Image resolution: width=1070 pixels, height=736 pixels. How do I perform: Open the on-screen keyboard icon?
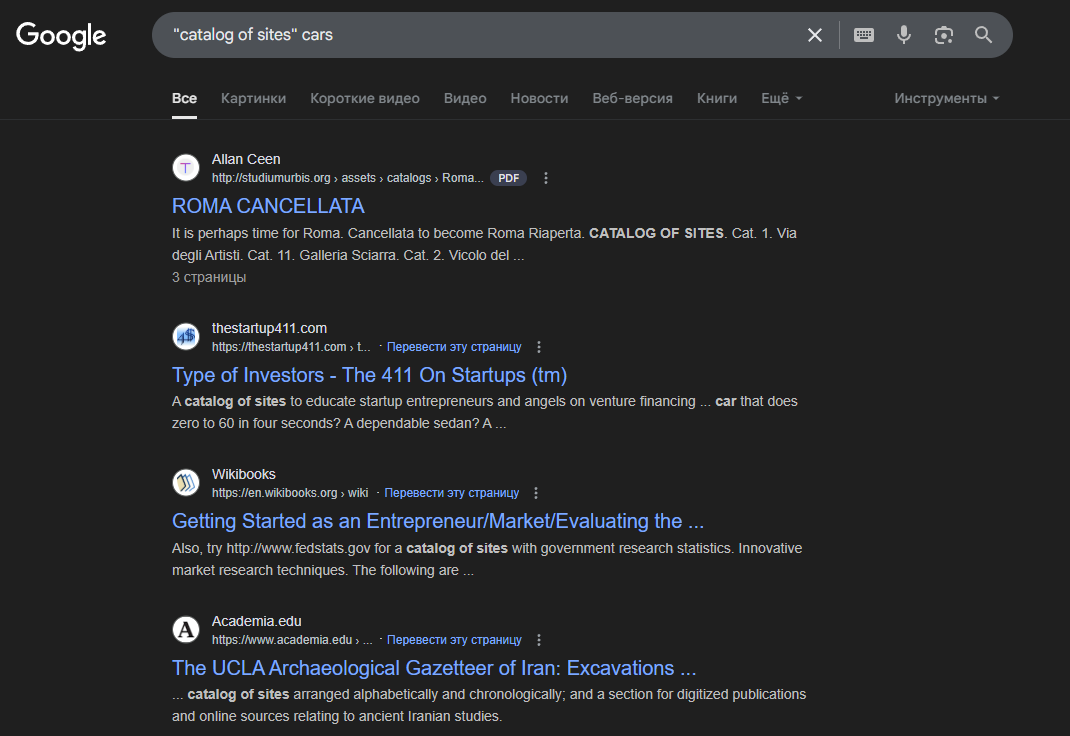point(863,35)
